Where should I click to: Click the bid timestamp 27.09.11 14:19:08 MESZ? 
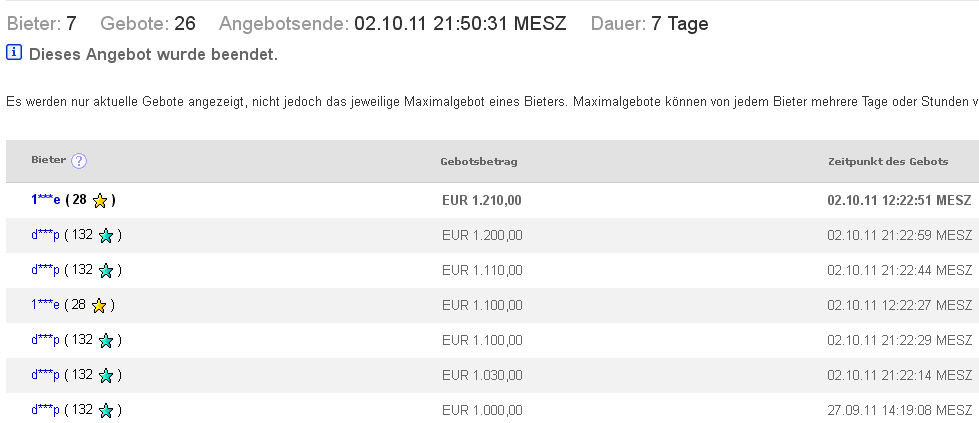pos(899,410)
